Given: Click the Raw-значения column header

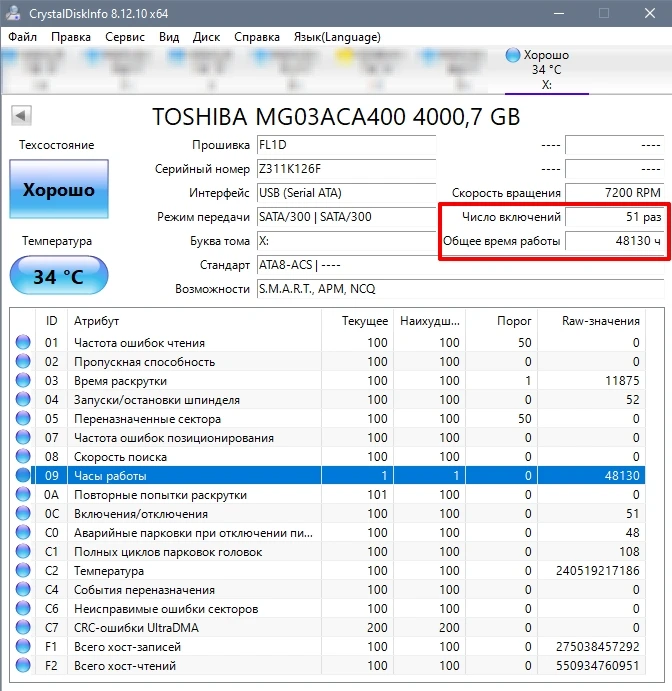Looking at the screenshot, I should tap(591, 321).
